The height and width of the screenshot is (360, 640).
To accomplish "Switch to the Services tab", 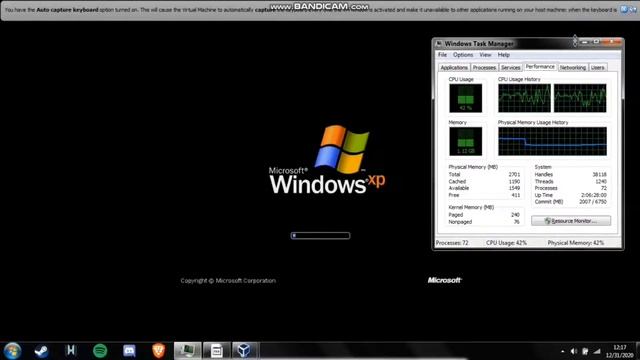I will pos(511,67).
